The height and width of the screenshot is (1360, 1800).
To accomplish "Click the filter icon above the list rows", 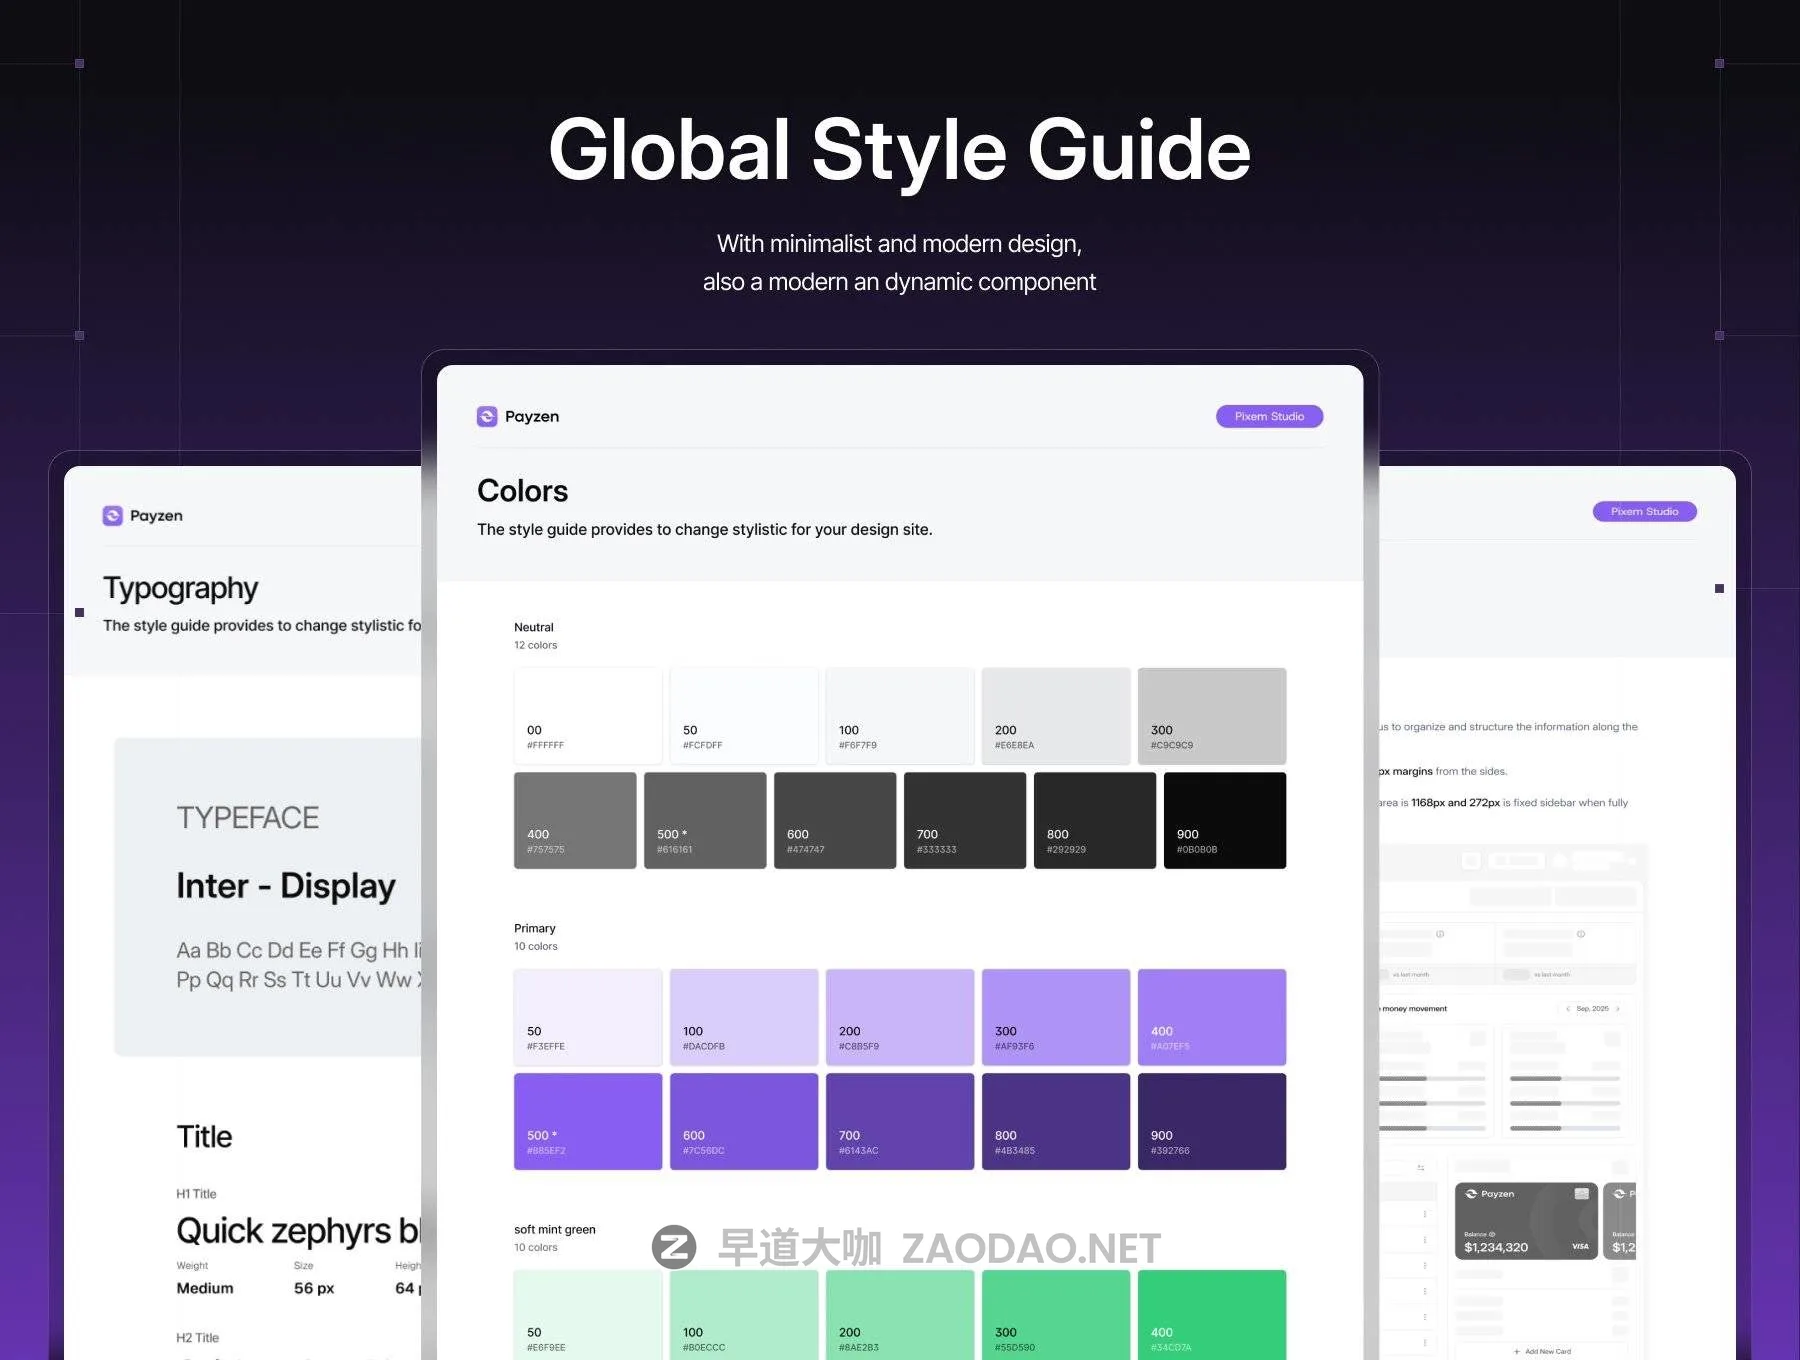I will (x=1421, y=1167).
